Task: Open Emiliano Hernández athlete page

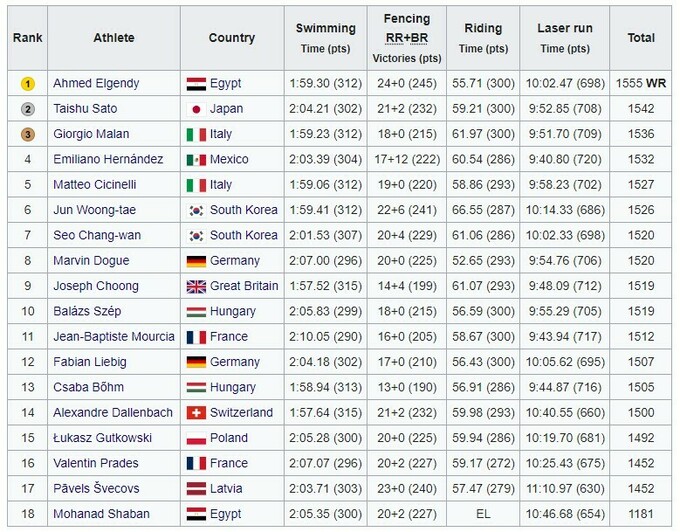Action: point(107,159)
